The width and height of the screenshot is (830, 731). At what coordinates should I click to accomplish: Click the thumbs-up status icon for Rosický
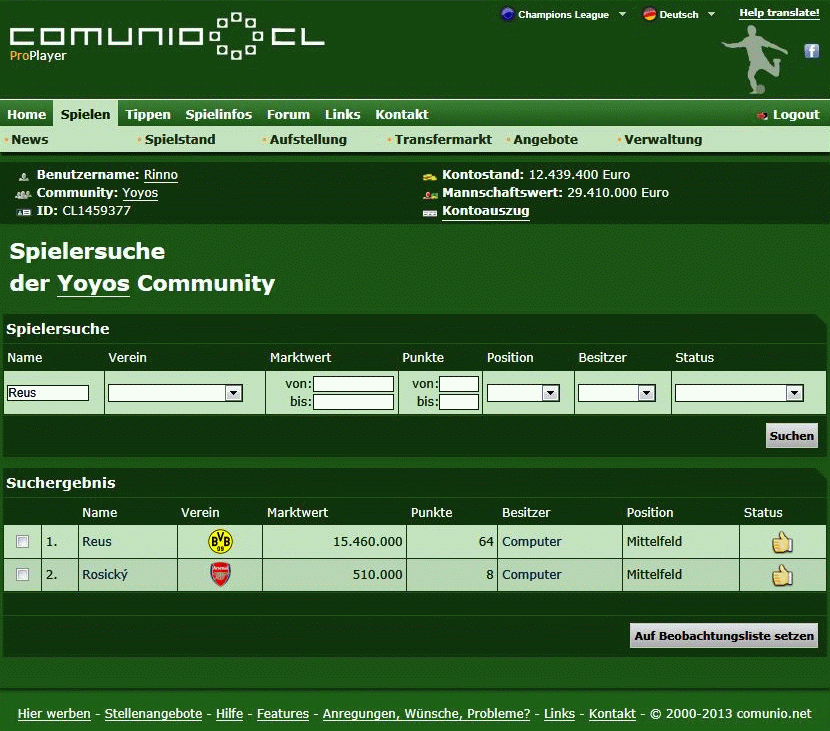point(781,575)
